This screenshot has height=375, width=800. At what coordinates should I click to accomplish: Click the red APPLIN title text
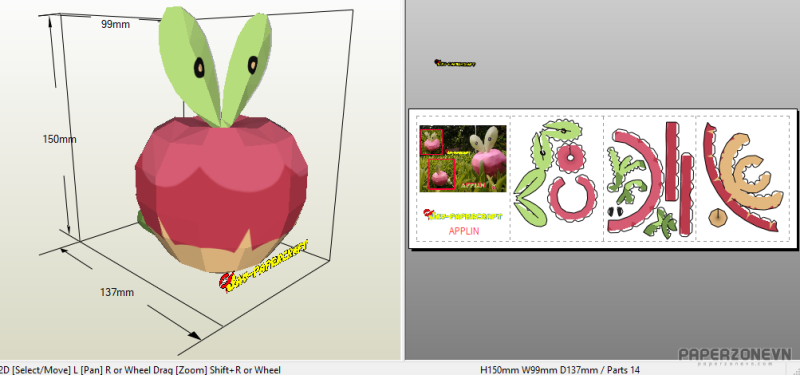[x=464, y=231]
